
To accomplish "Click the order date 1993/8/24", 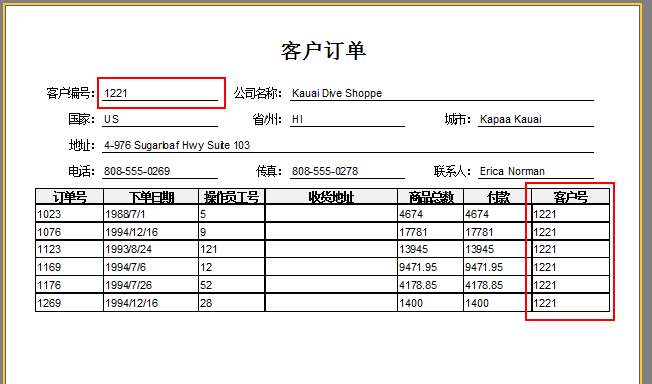I will click(128, 249).
